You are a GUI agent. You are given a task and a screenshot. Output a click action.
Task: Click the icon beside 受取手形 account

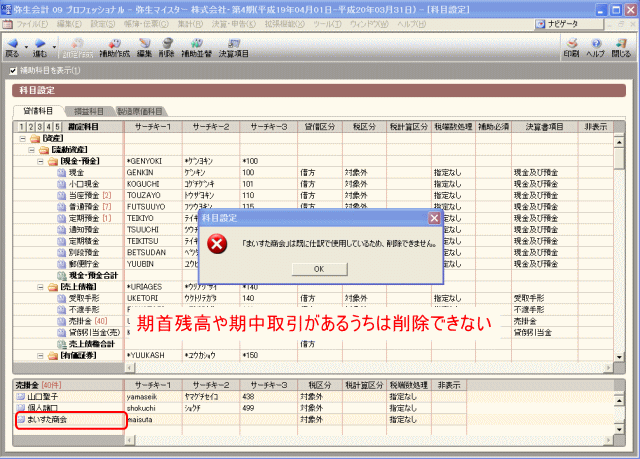coord(62,299)
